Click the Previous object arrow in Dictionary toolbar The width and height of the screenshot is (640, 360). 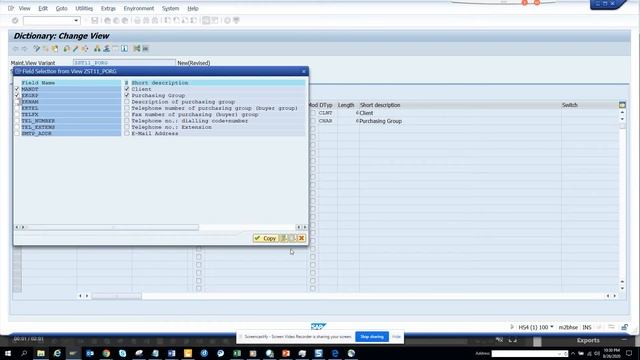[x=16, y=49]
